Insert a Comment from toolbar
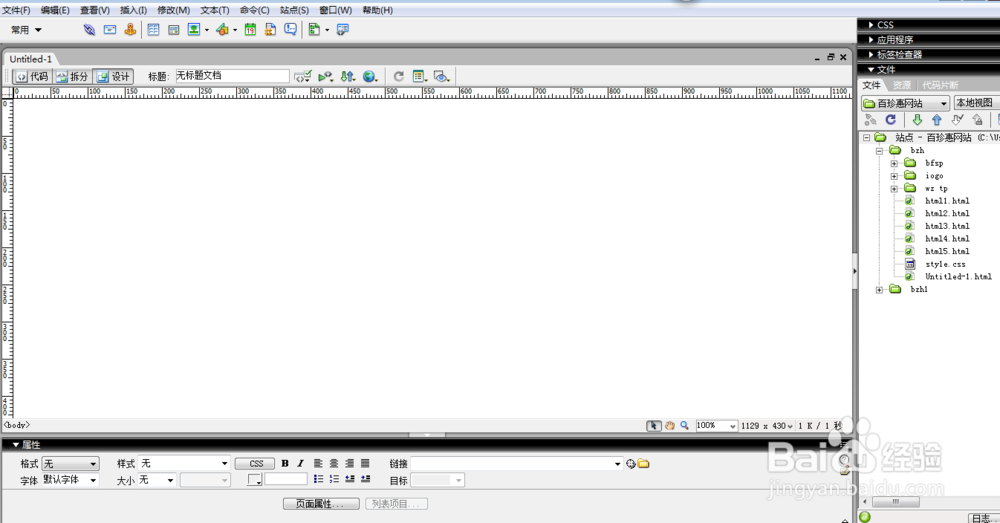This screenshot has width=1000, height=523. coord(291,29)
